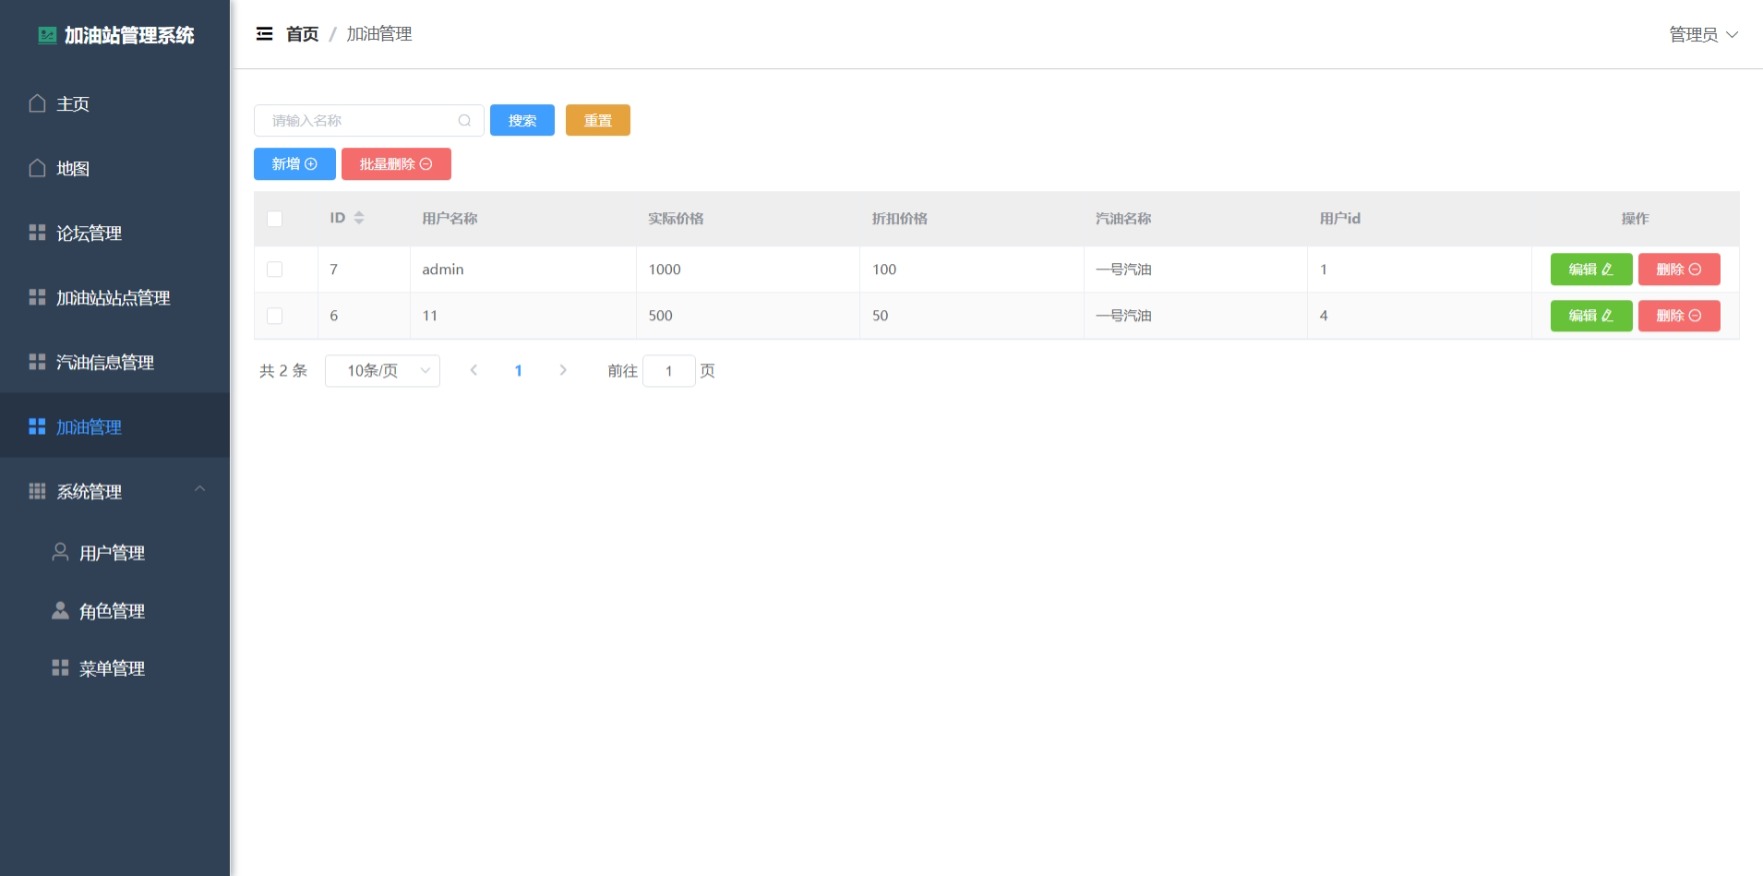Click the grid icon beside 系统管理

[x=37, y=491]
